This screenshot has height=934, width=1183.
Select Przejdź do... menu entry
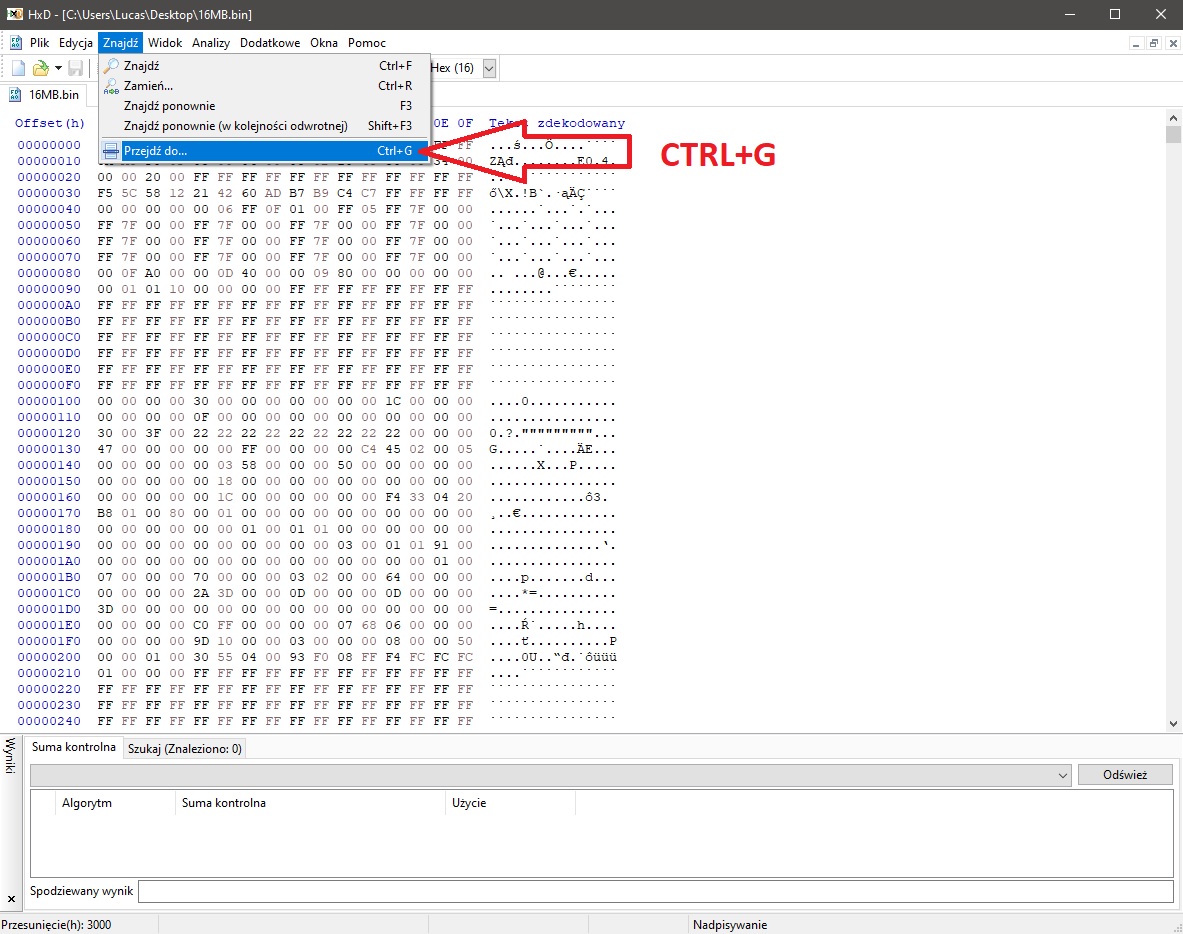pyautogui.click(x=264, y=151)
